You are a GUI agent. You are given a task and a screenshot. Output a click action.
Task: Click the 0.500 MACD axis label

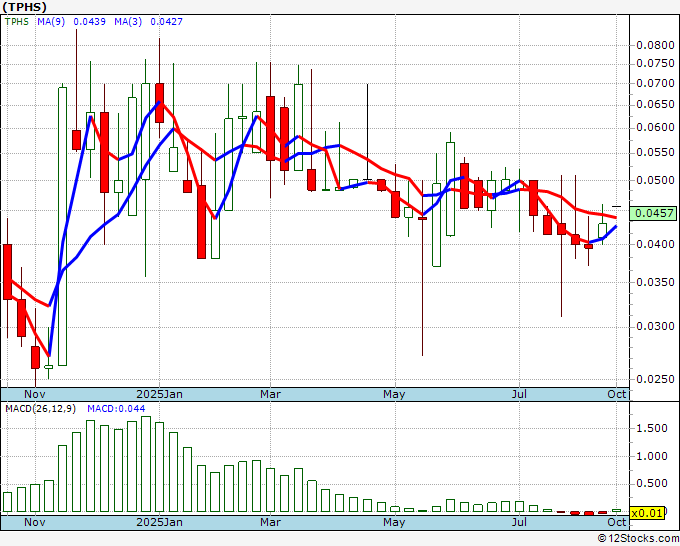[x=651, y=484]
